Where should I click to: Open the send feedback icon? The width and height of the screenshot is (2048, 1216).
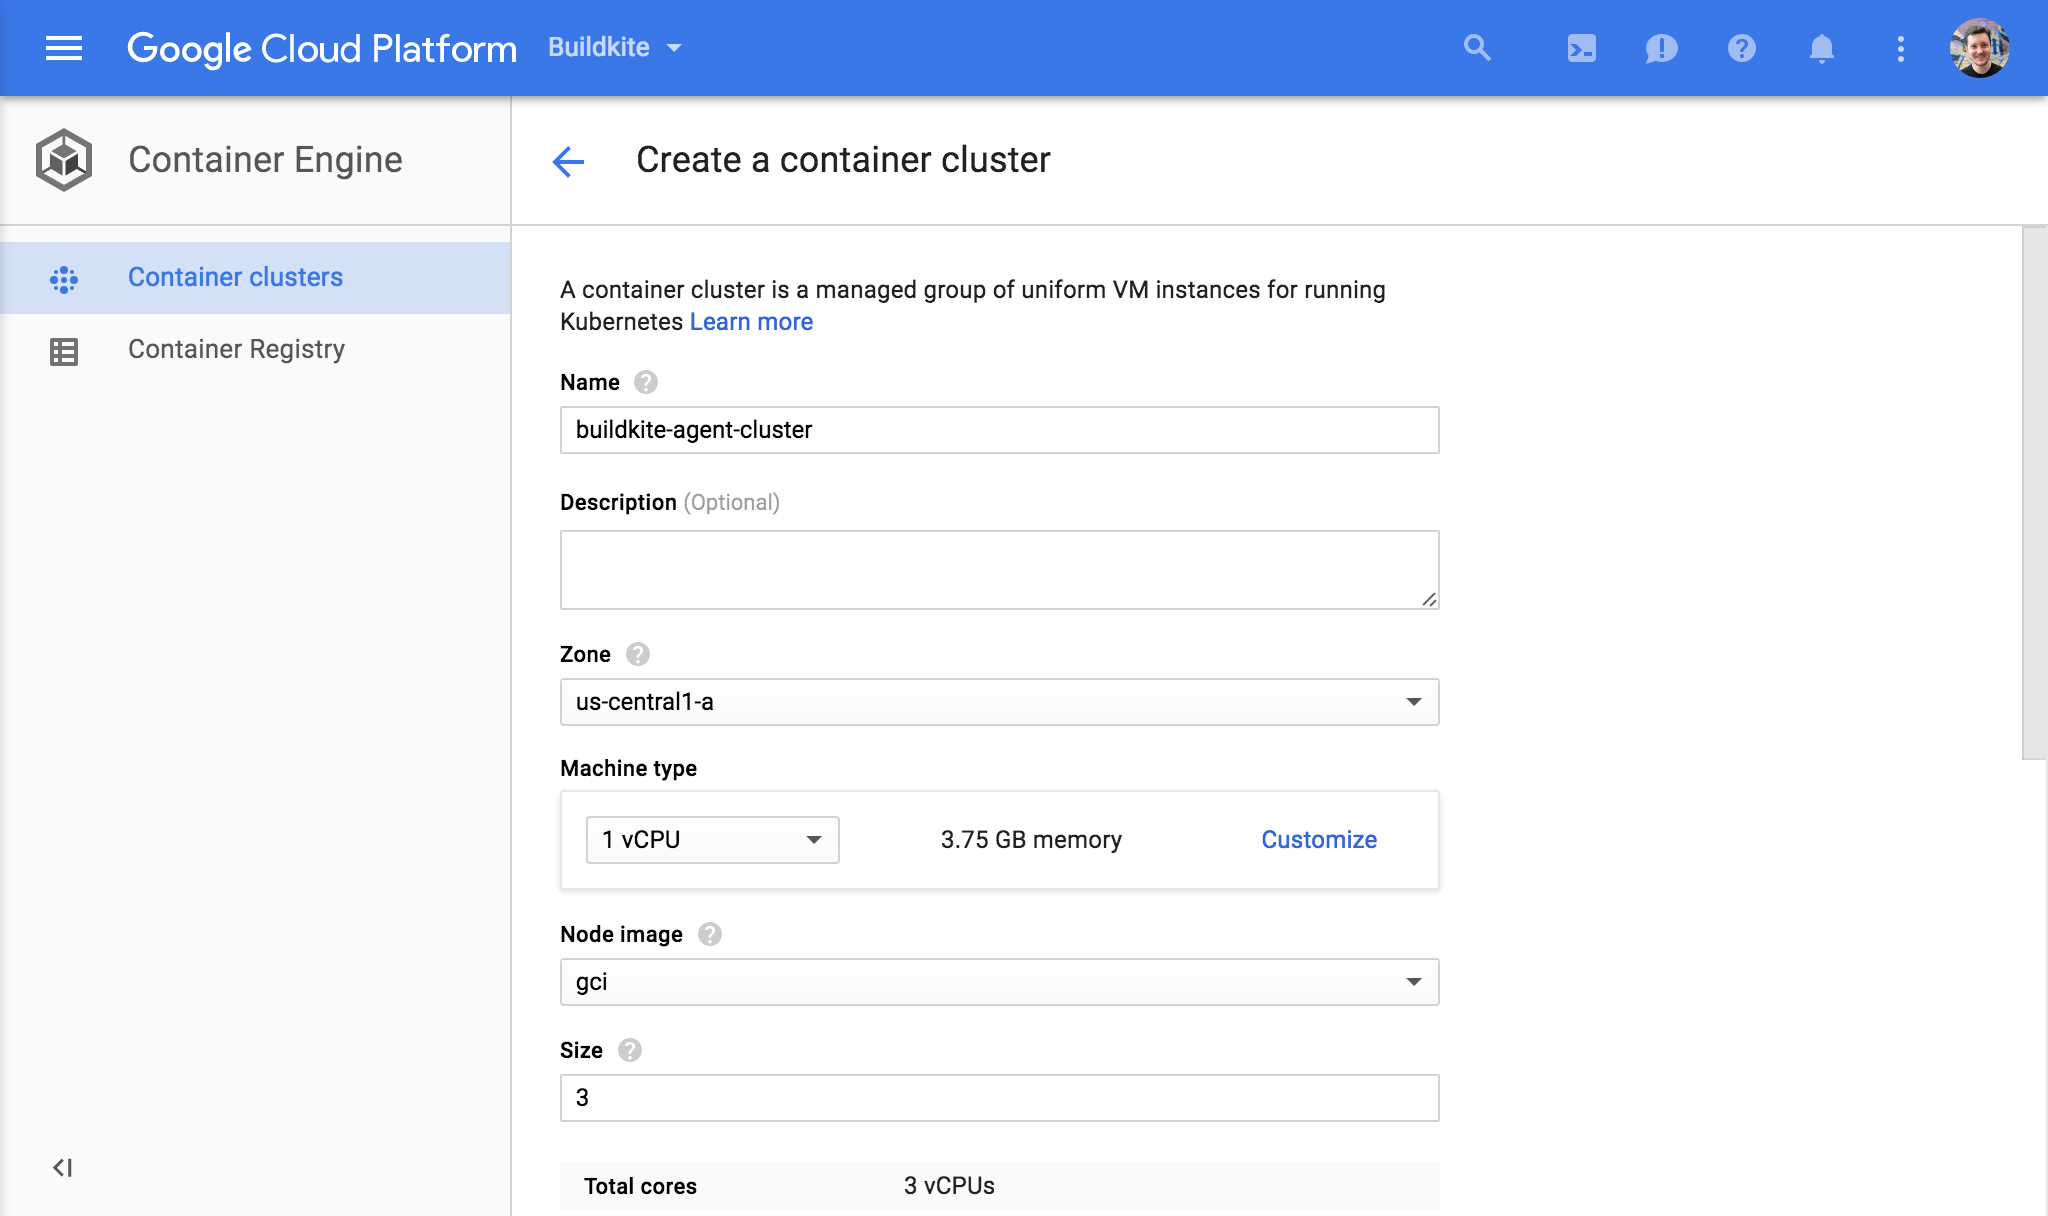click(x=1661, y=48)
